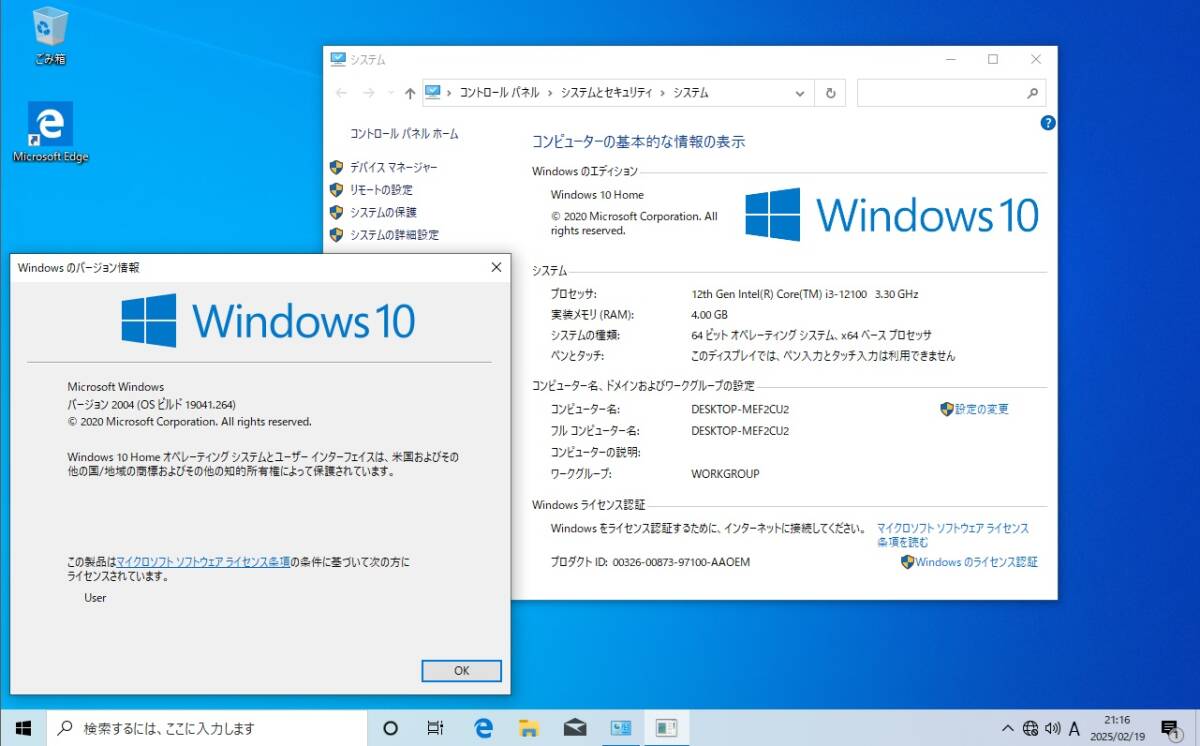Open File Explorer from the taskbar
This screenshot has width=1200, height=746.
pyautogui.click(x=529, y=728)
